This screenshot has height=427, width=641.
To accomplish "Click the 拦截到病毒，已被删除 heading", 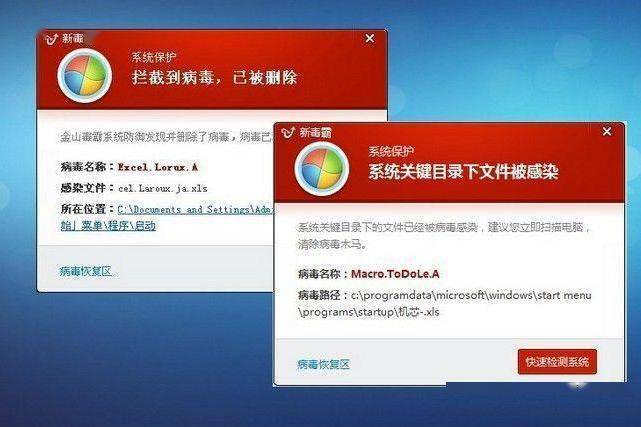I will 215,78.
